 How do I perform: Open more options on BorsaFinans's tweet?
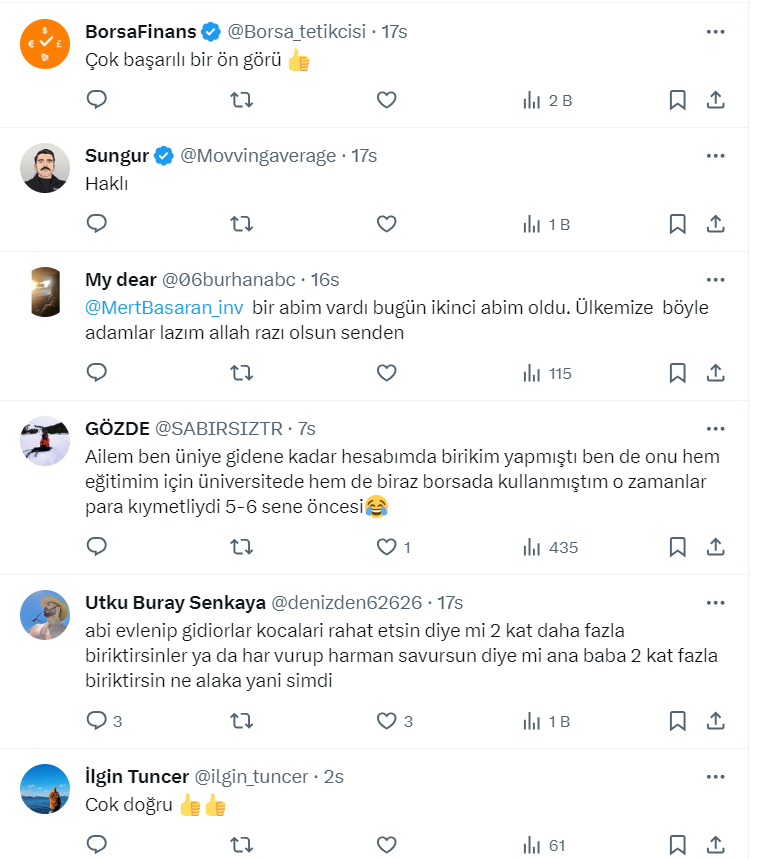(716, 32)
